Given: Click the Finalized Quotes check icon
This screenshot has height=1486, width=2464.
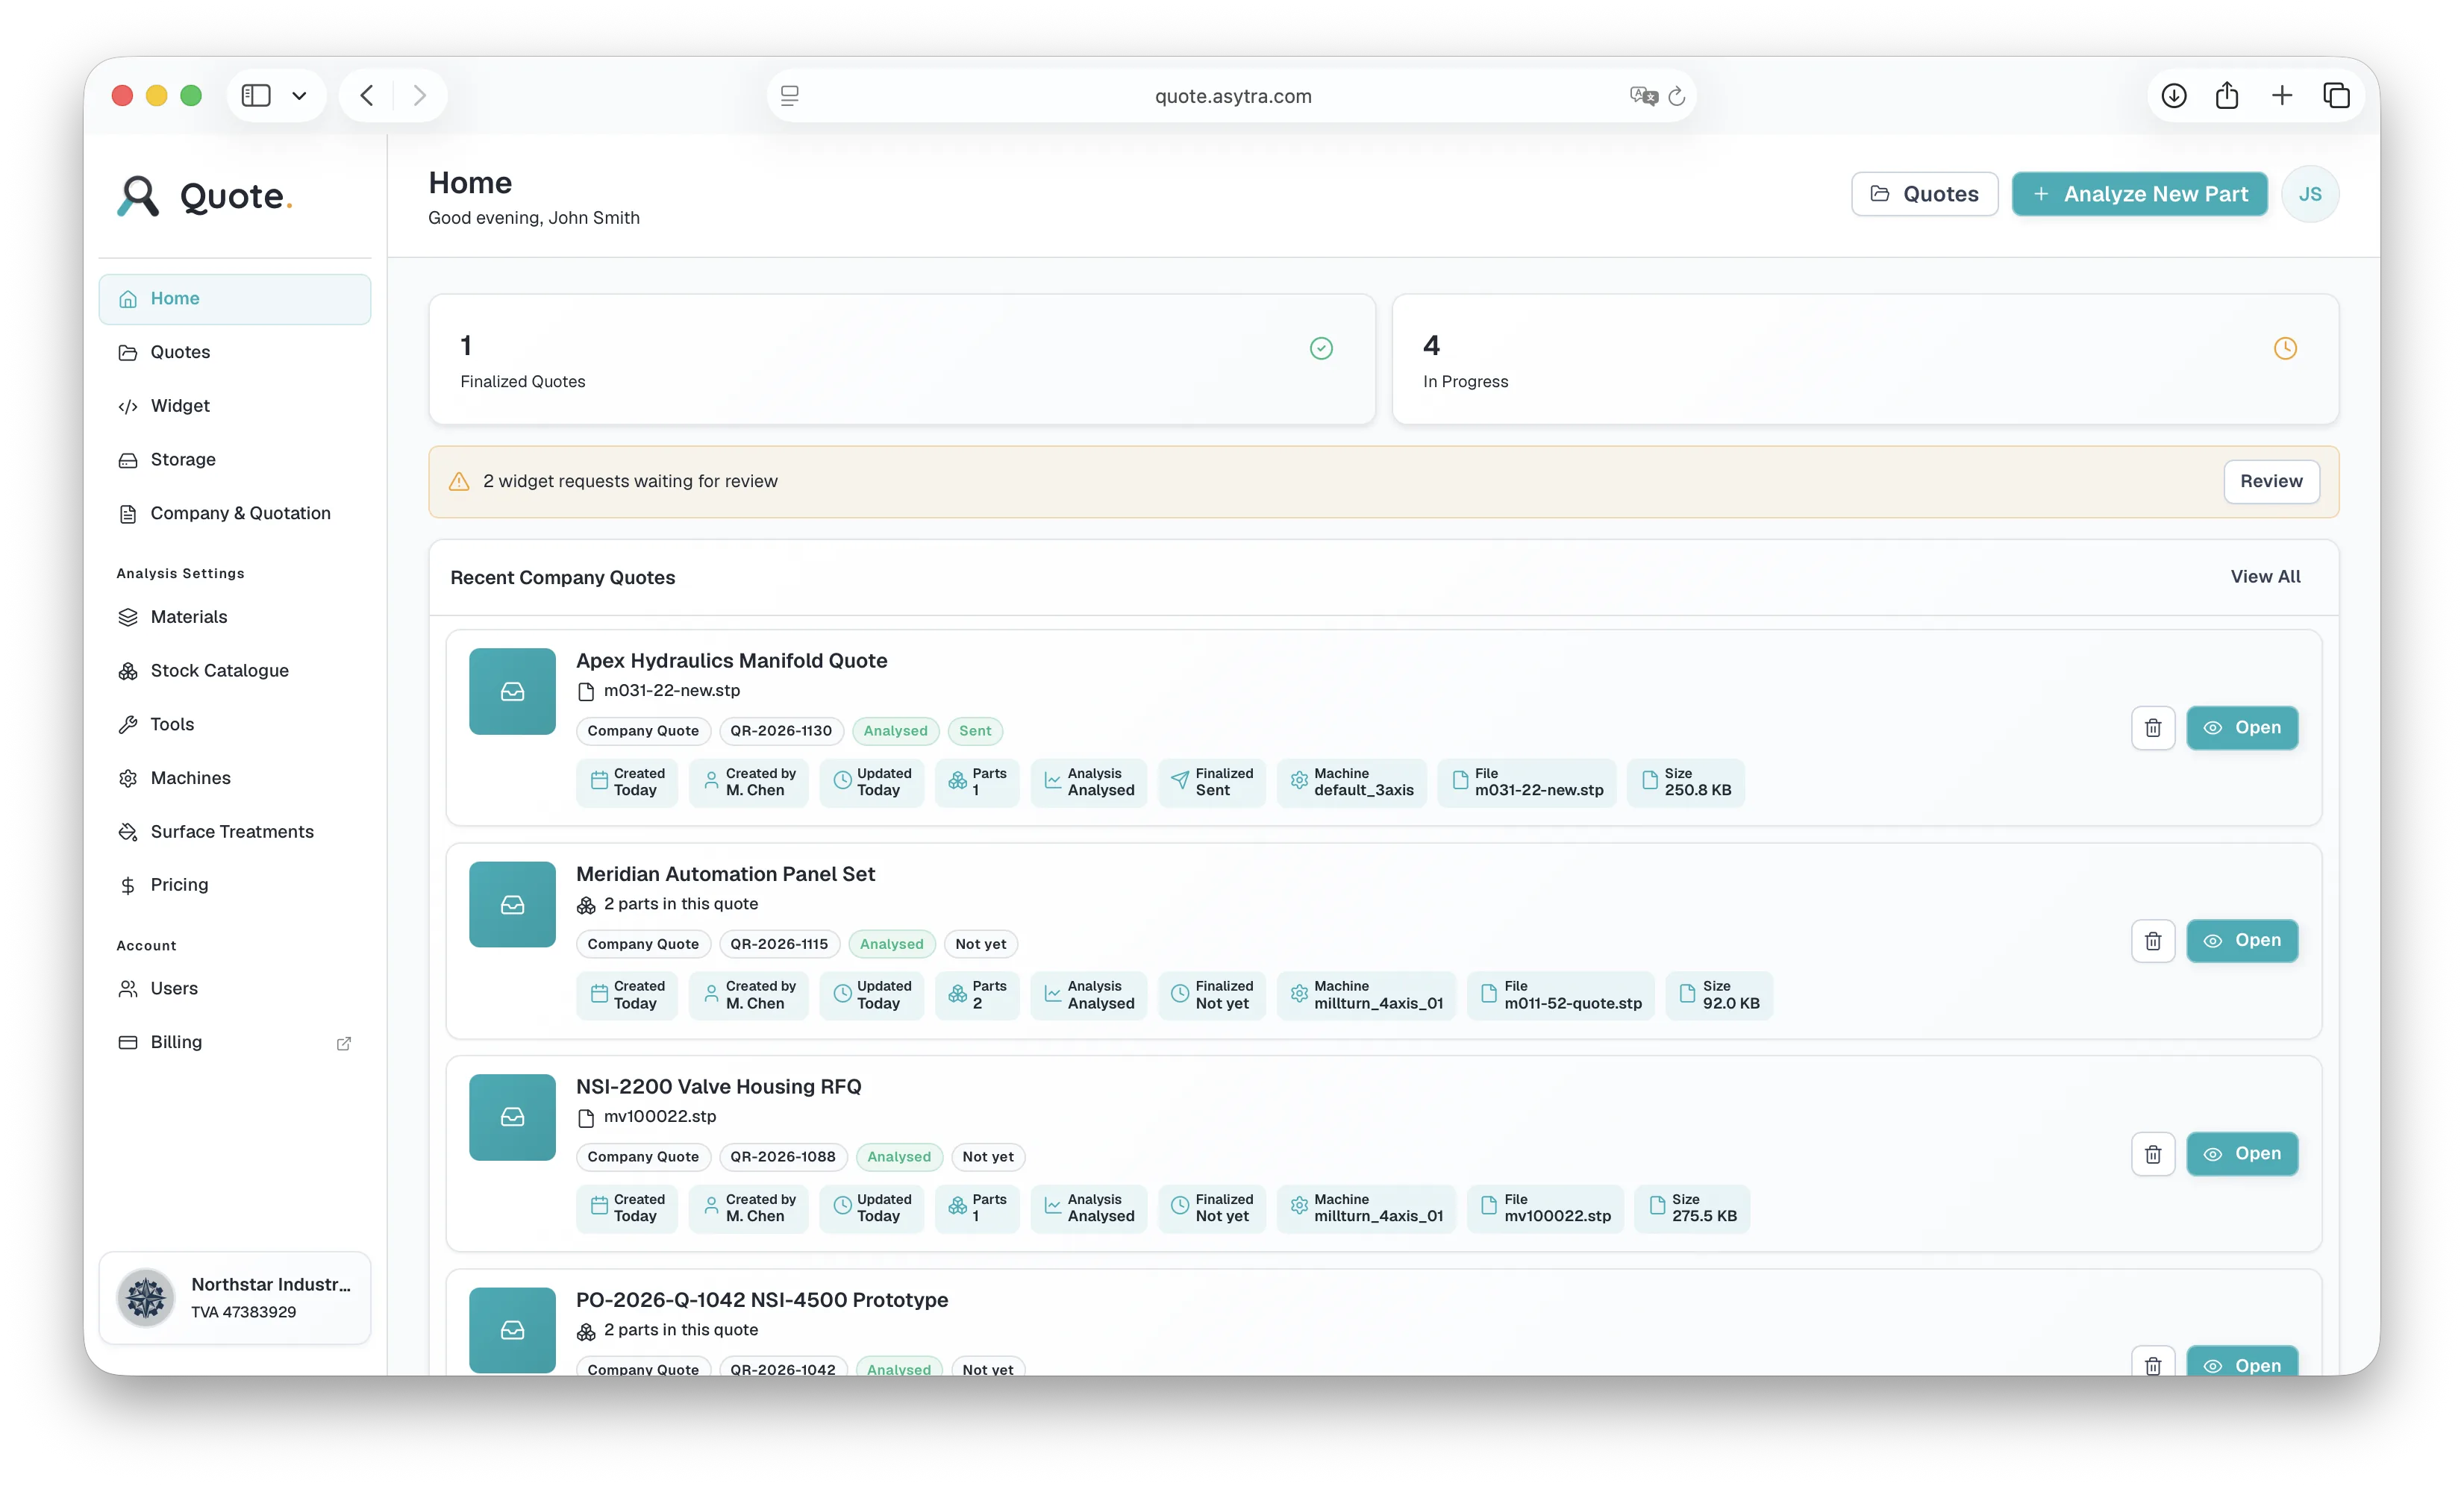Looking at the screenshot, I should pos(1321,348).
